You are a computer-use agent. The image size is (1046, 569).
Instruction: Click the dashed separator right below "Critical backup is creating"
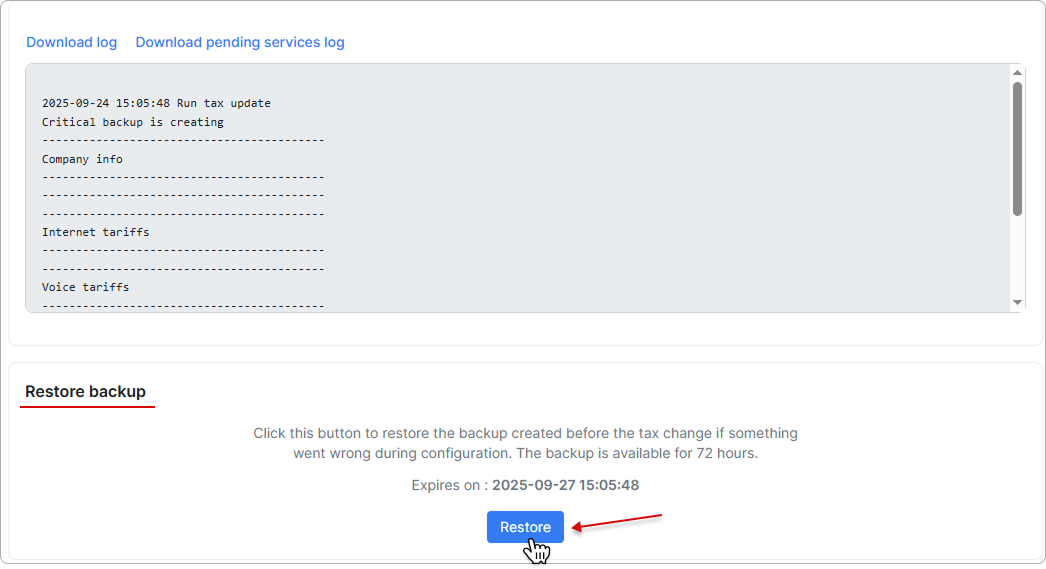183,140
